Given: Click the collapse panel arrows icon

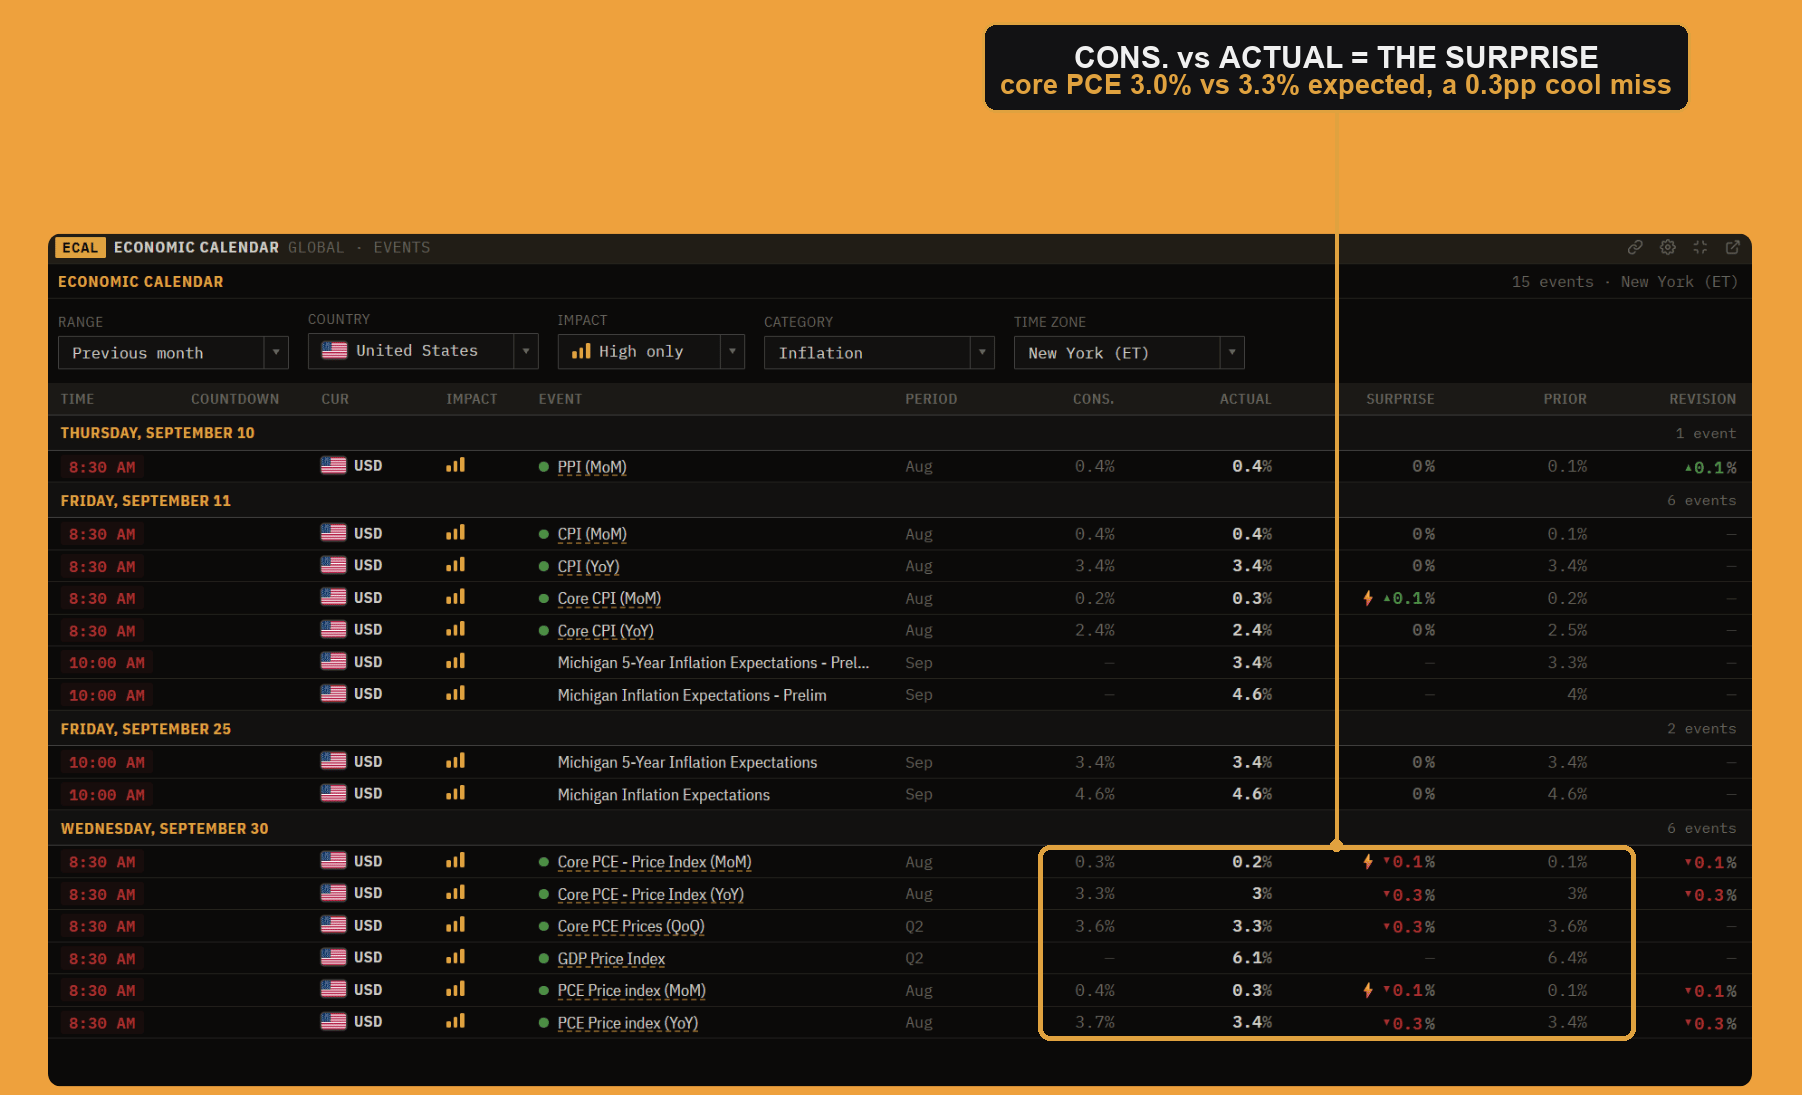Looking at the screenshot, I should click(x=1700, y=247).
